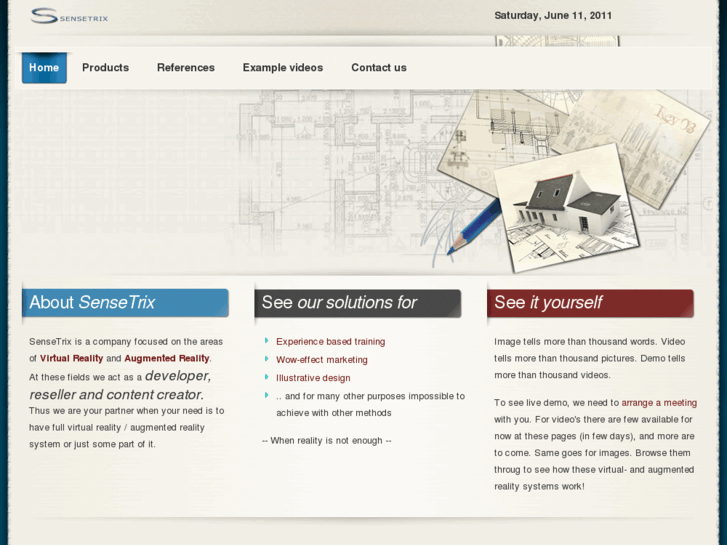Click the arrange a meeting link
Screen dimensions: 727x545
point(659,403)
